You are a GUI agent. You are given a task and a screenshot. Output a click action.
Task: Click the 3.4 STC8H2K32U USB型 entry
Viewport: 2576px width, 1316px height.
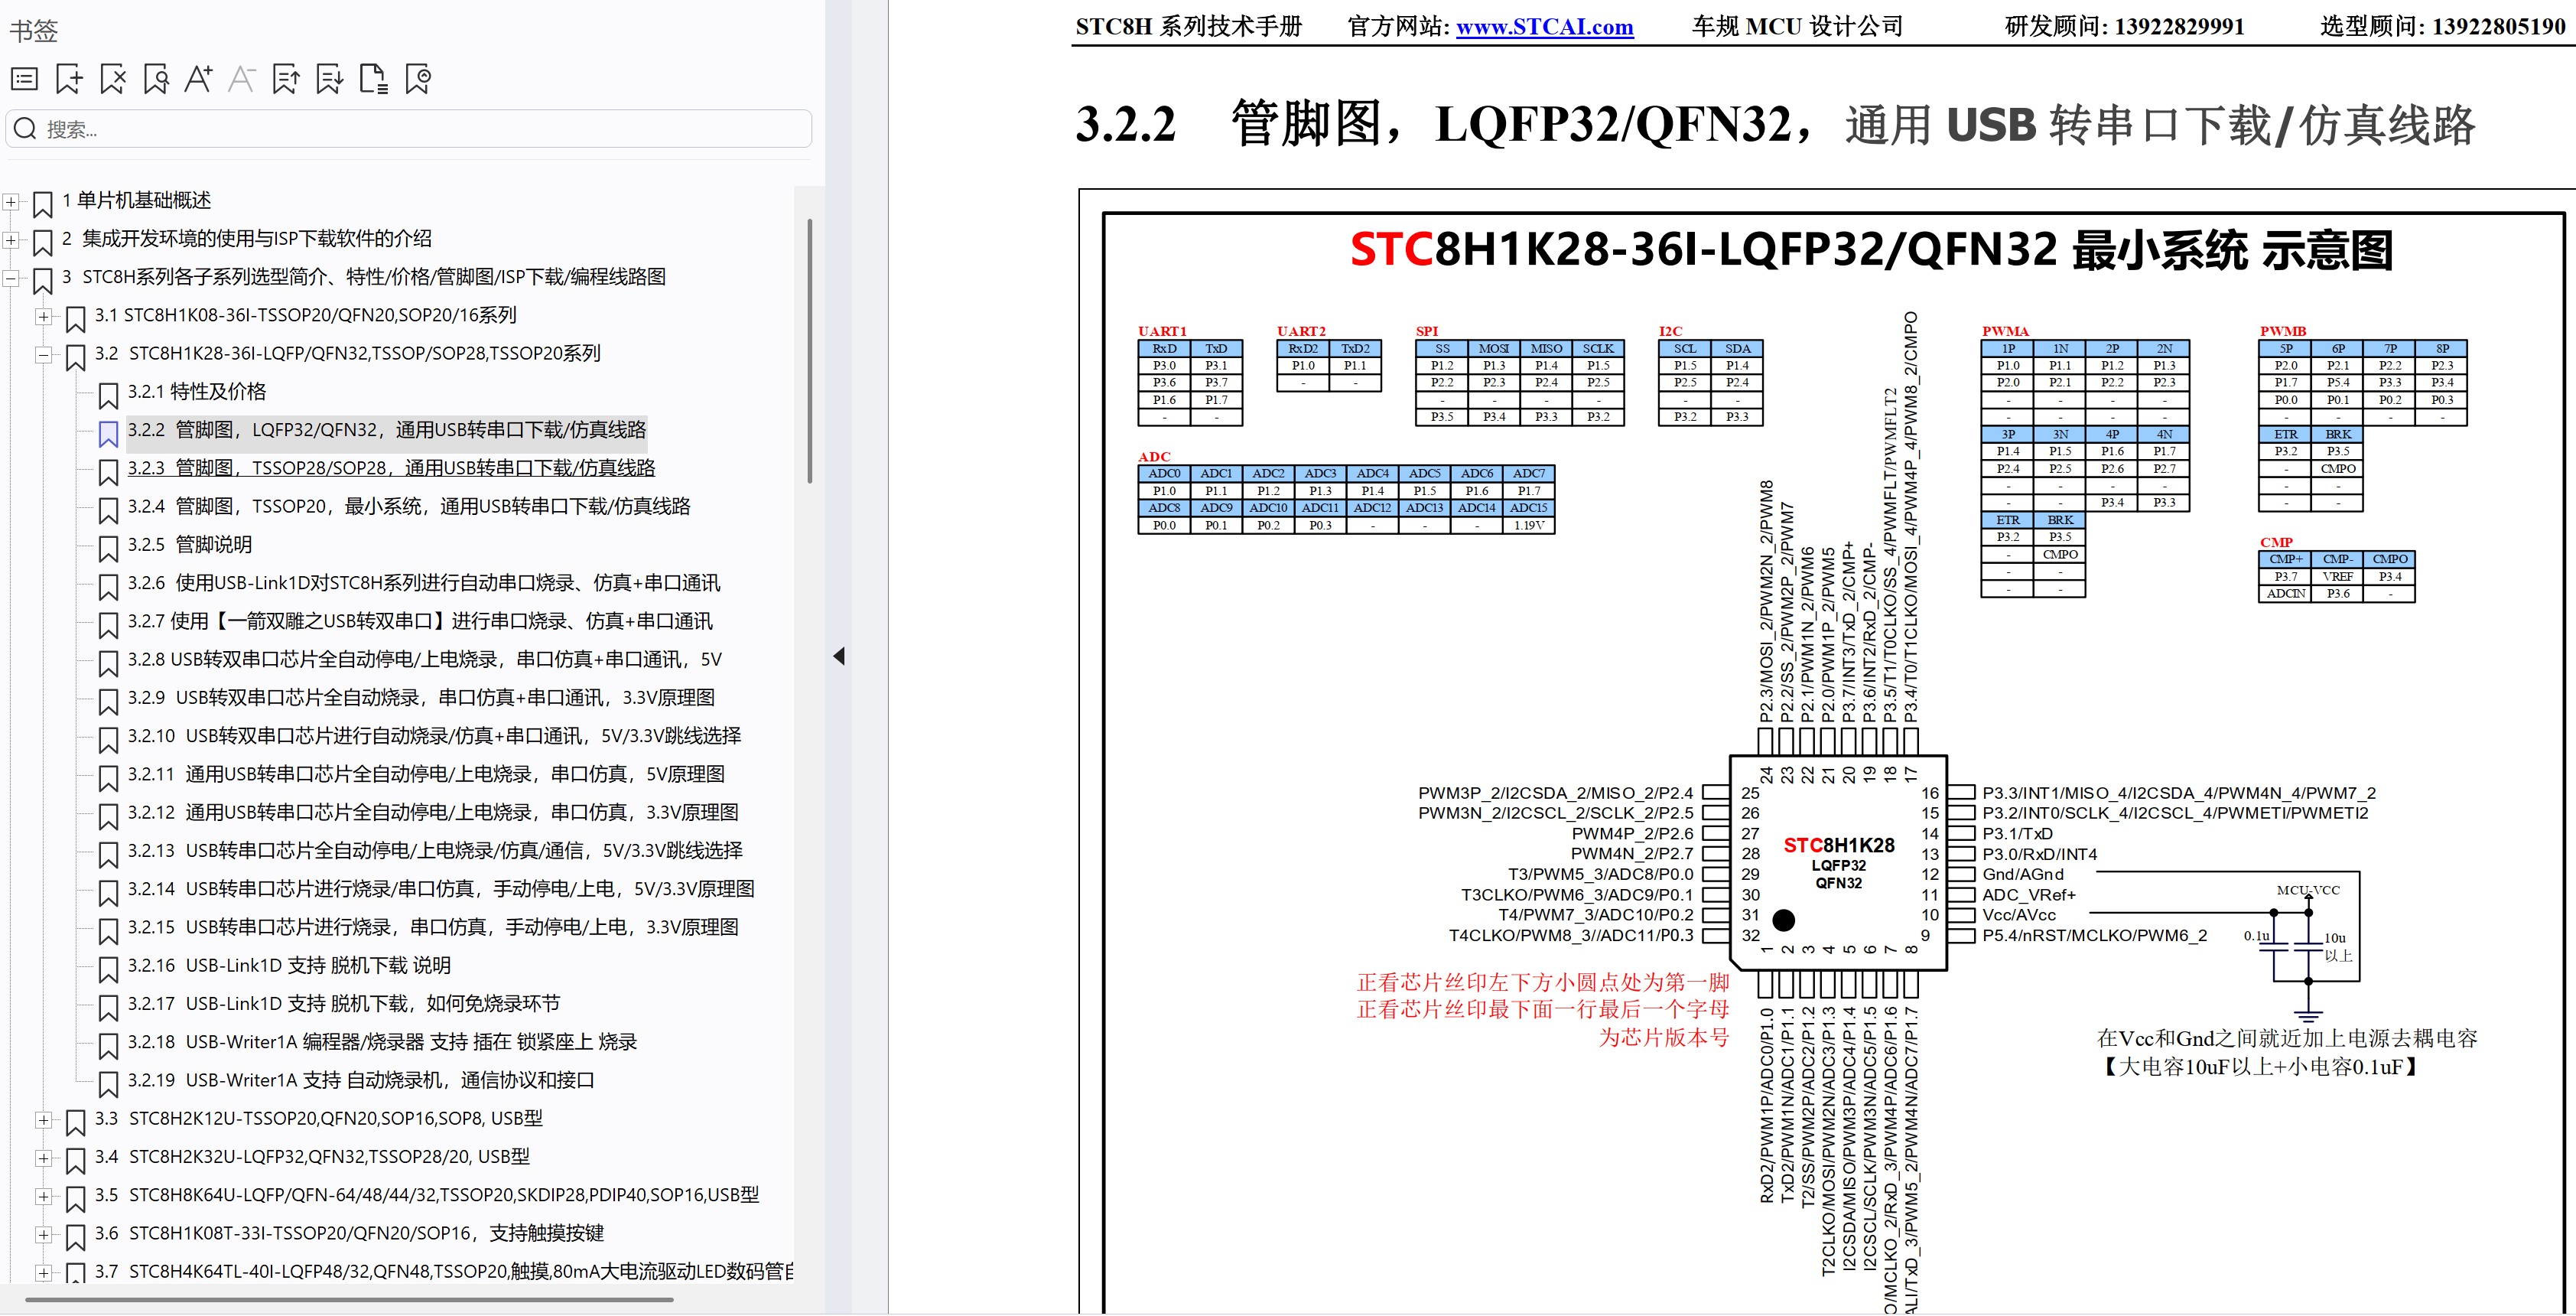312,1157
